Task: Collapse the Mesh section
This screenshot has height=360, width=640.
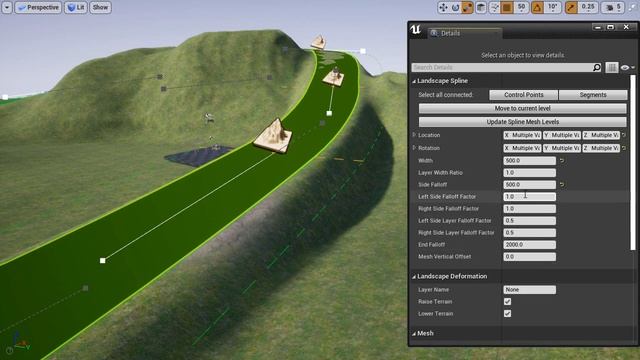Action: [x=414, y=333]
